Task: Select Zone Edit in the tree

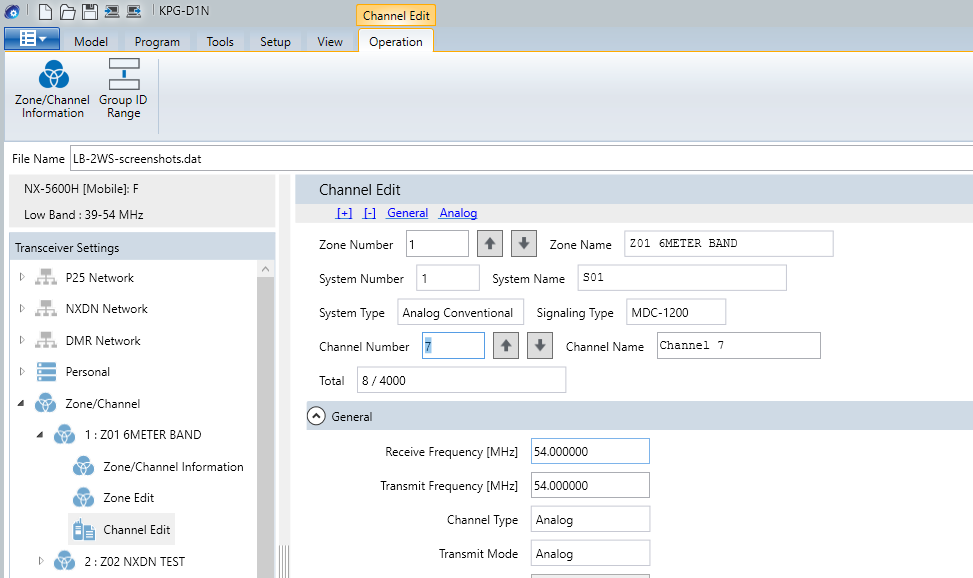Action: pyautogui.click(x=128, y=498)
